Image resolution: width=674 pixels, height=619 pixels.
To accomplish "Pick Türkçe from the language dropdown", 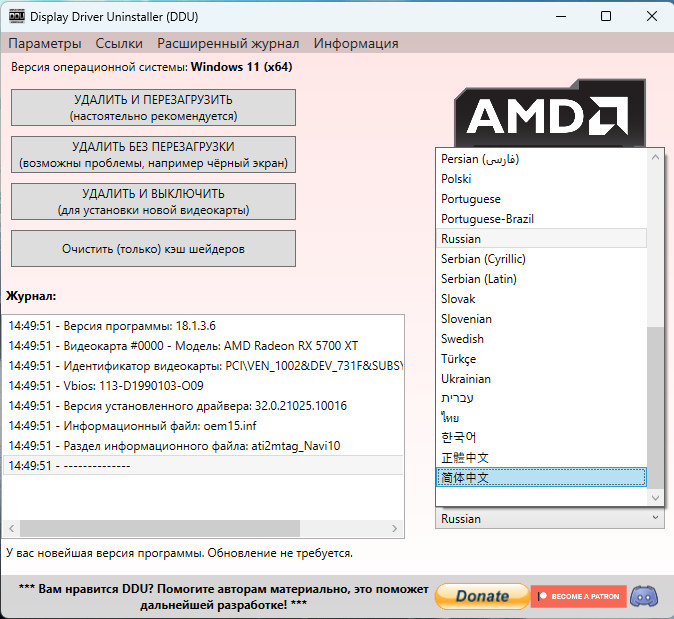I will [458, 359].
